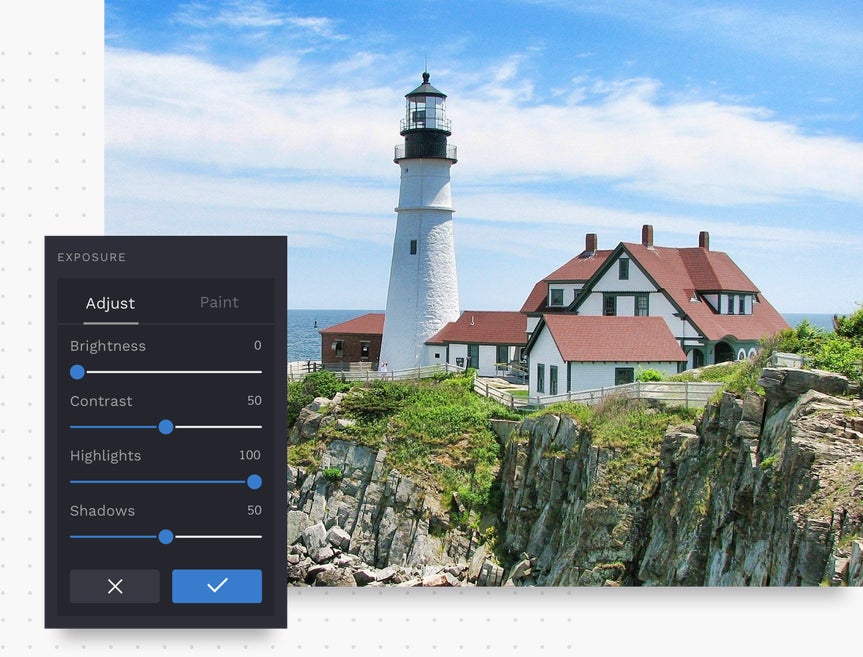Click the EXPOSURE panel title
The image size is (863, 657).
click(91, 257)
